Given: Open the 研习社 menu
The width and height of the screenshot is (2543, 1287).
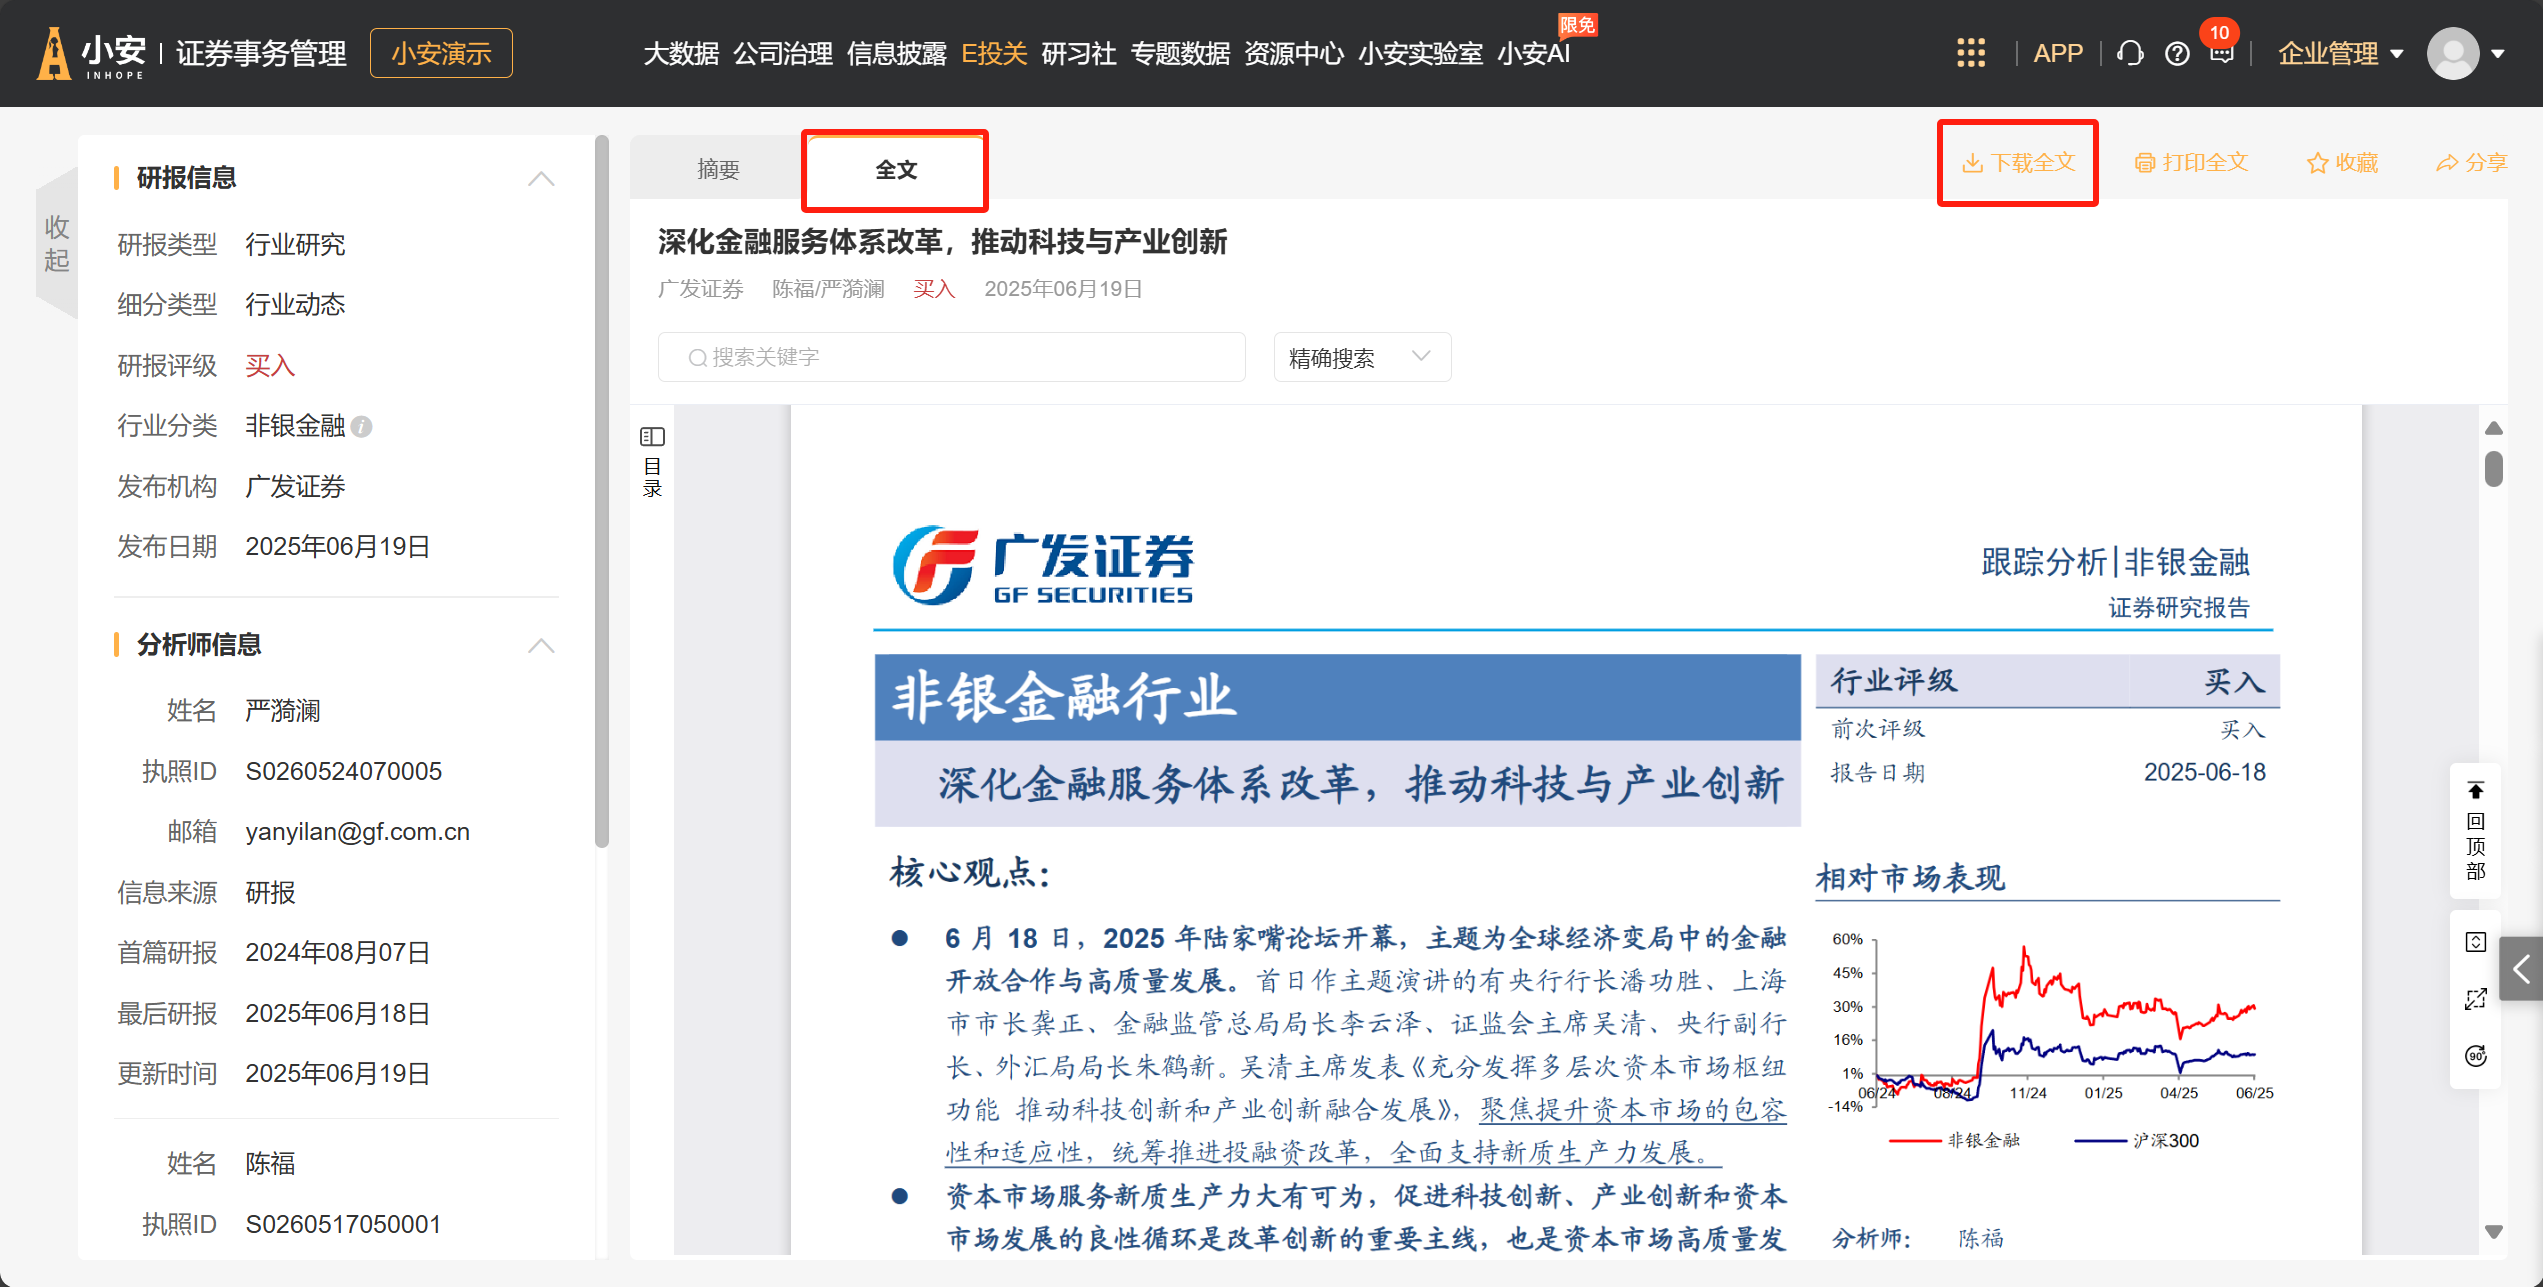Looking at the screenshot, I should click(1079, 53).
